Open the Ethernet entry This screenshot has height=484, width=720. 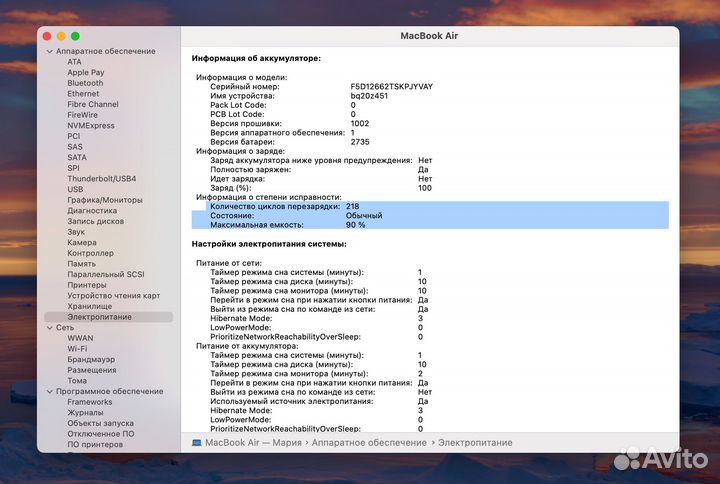coord(83,94)
